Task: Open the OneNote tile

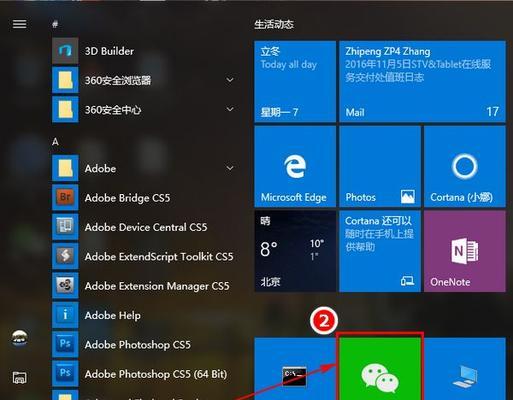Action: point(465,251)
